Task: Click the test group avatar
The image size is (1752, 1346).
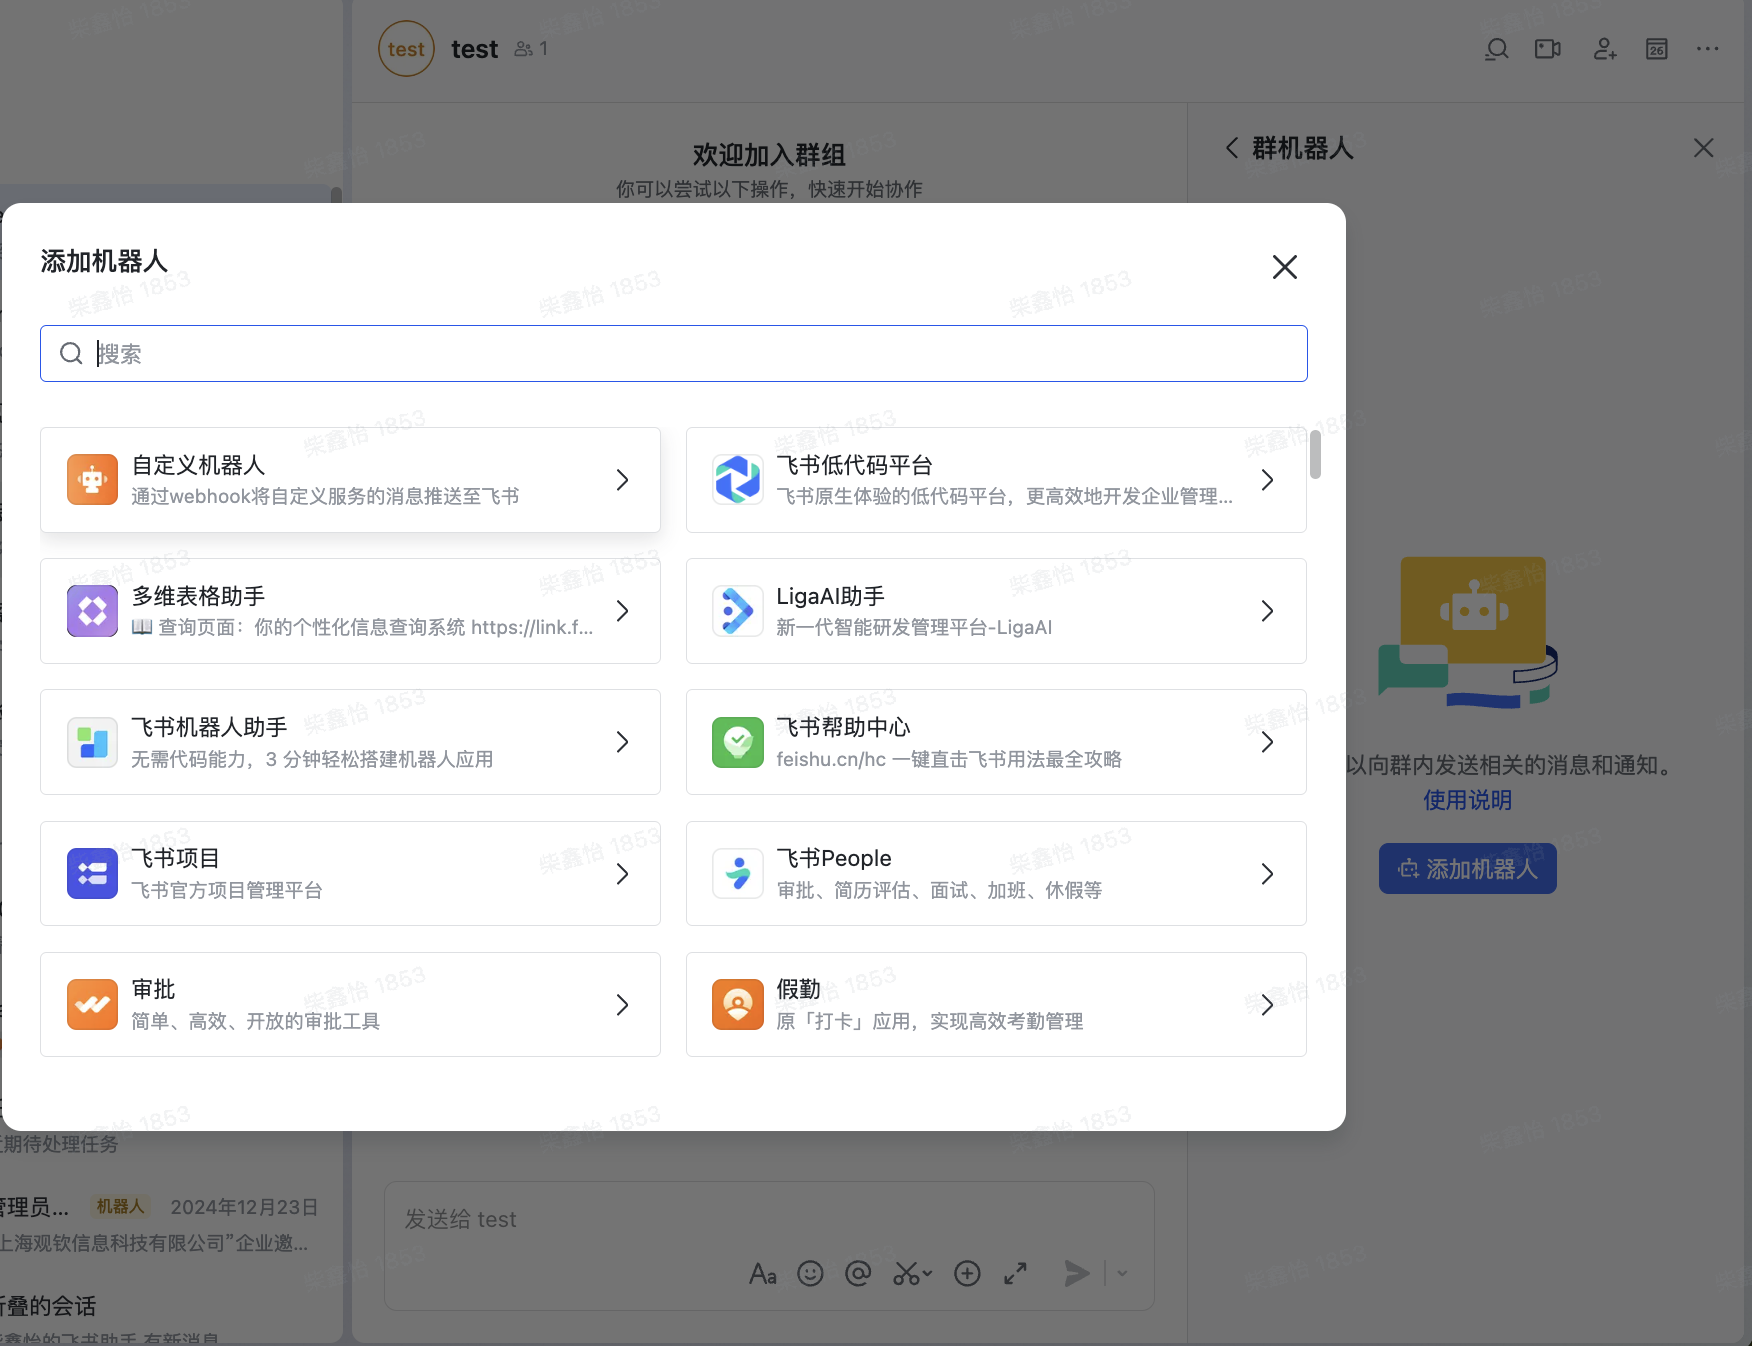Action: [x=406, y=49]
